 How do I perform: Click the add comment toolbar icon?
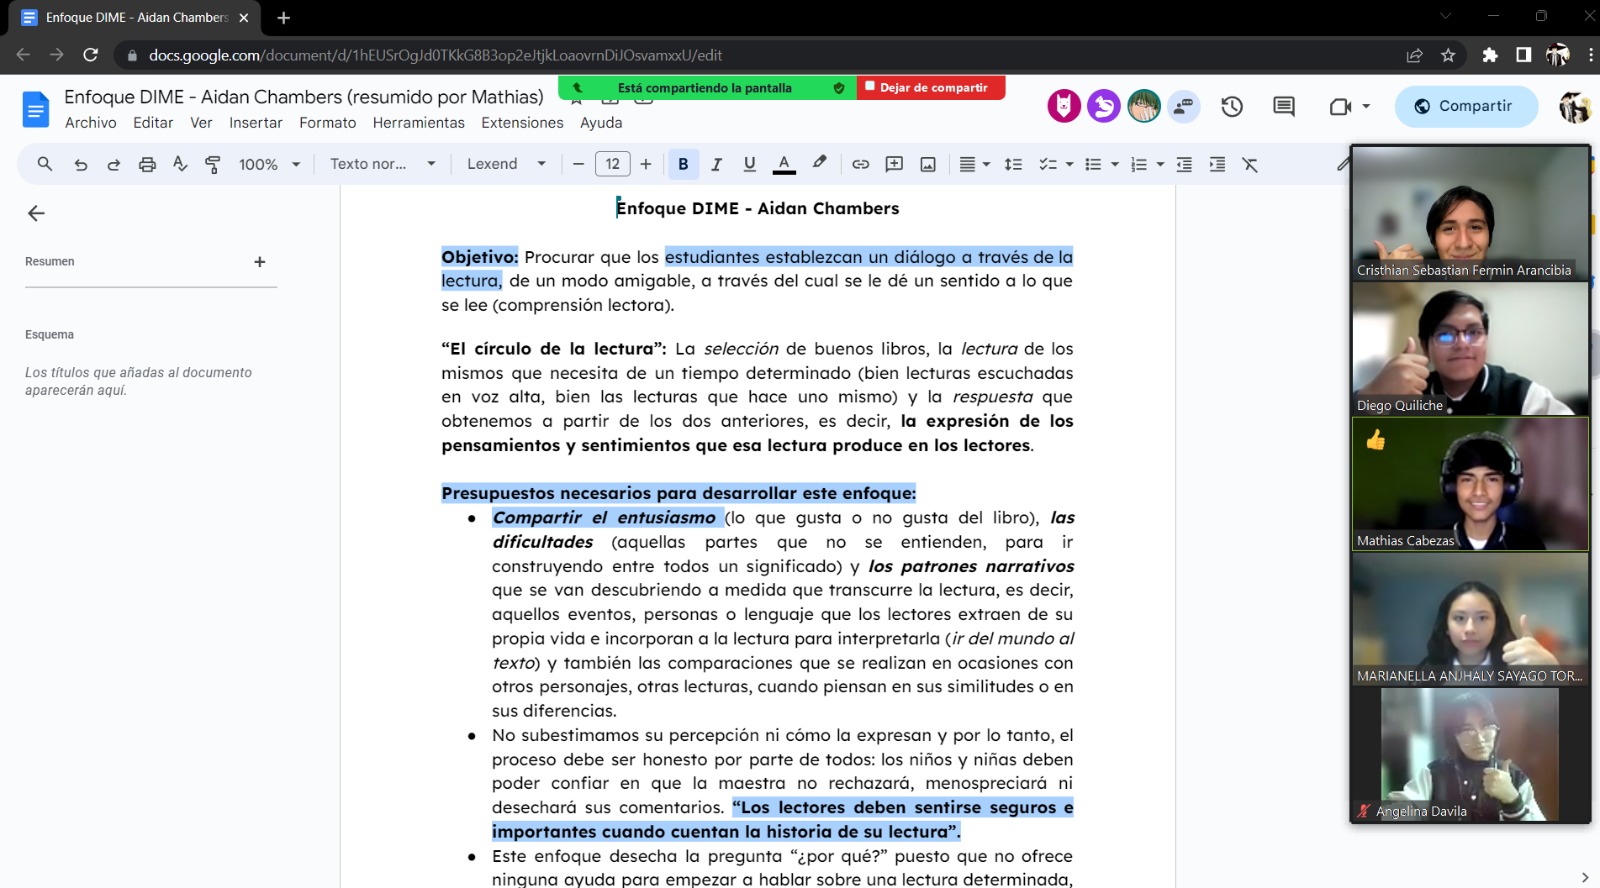tap(894, 165)
